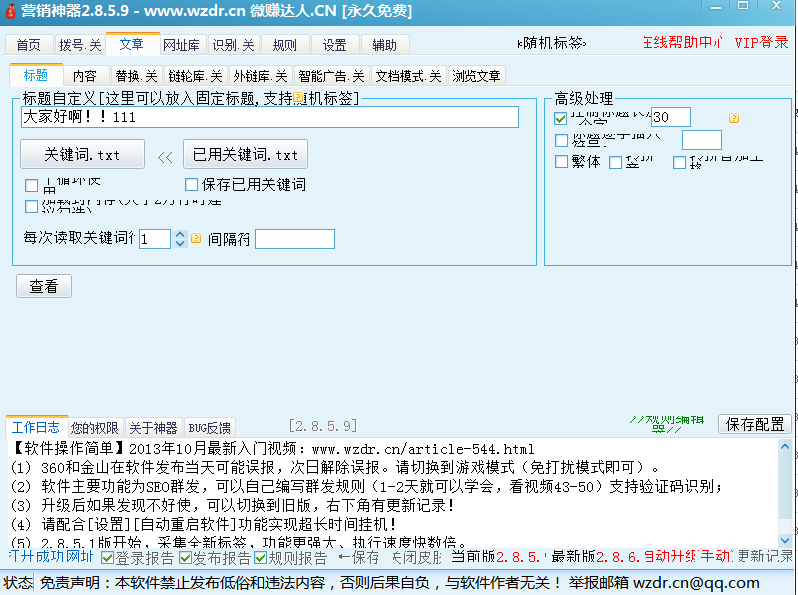This screenshot has width=798, height=595.
Task: Click the << arrows between keyword buttons
Action: pos(165,157)
